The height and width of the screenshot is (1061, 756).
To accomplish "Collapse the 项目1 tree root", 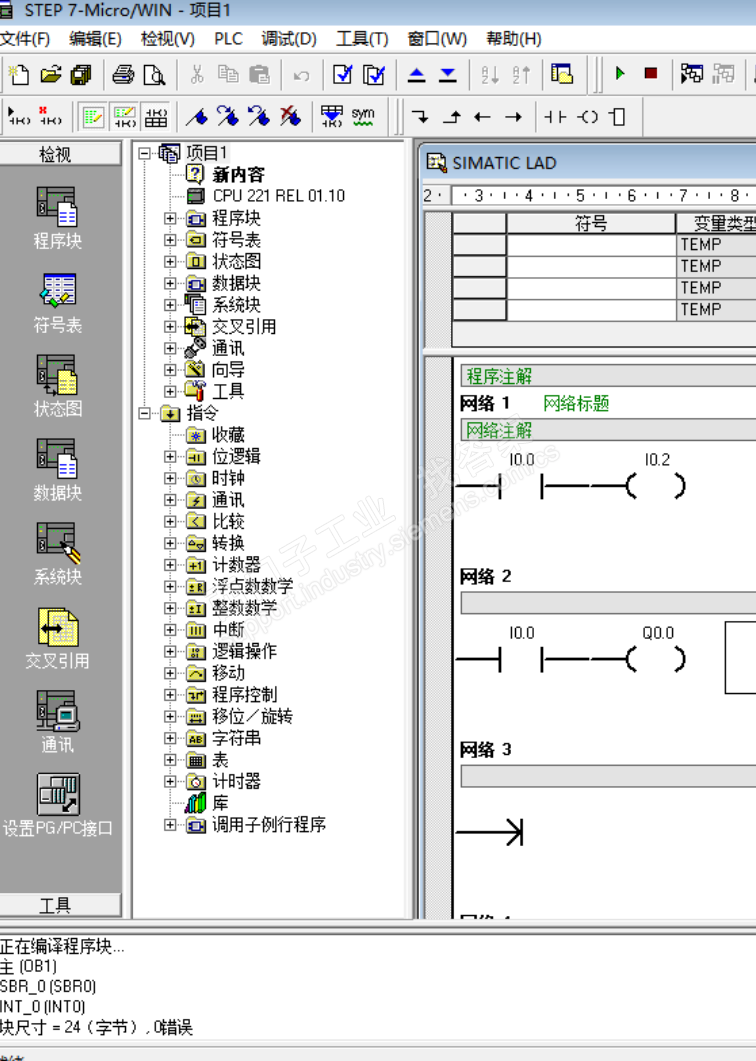I will pyautogui.click(x=144, y=154).
